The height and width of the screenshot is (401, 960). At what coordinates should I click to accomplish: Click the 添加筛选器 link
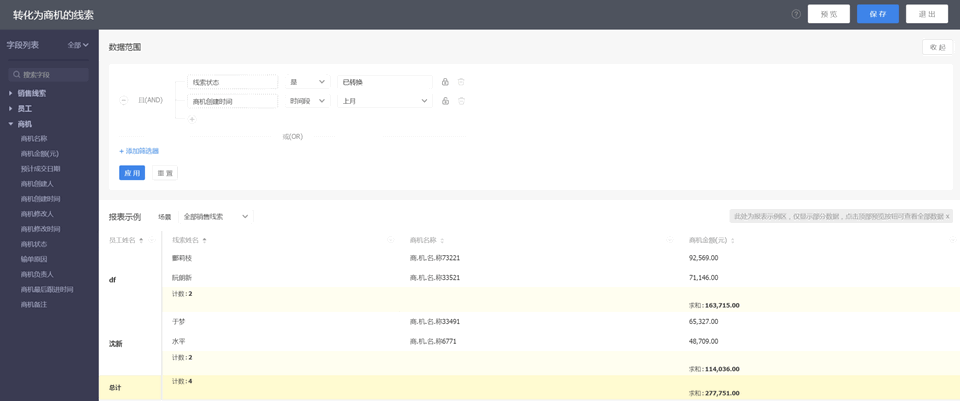(x=139, y=151)
